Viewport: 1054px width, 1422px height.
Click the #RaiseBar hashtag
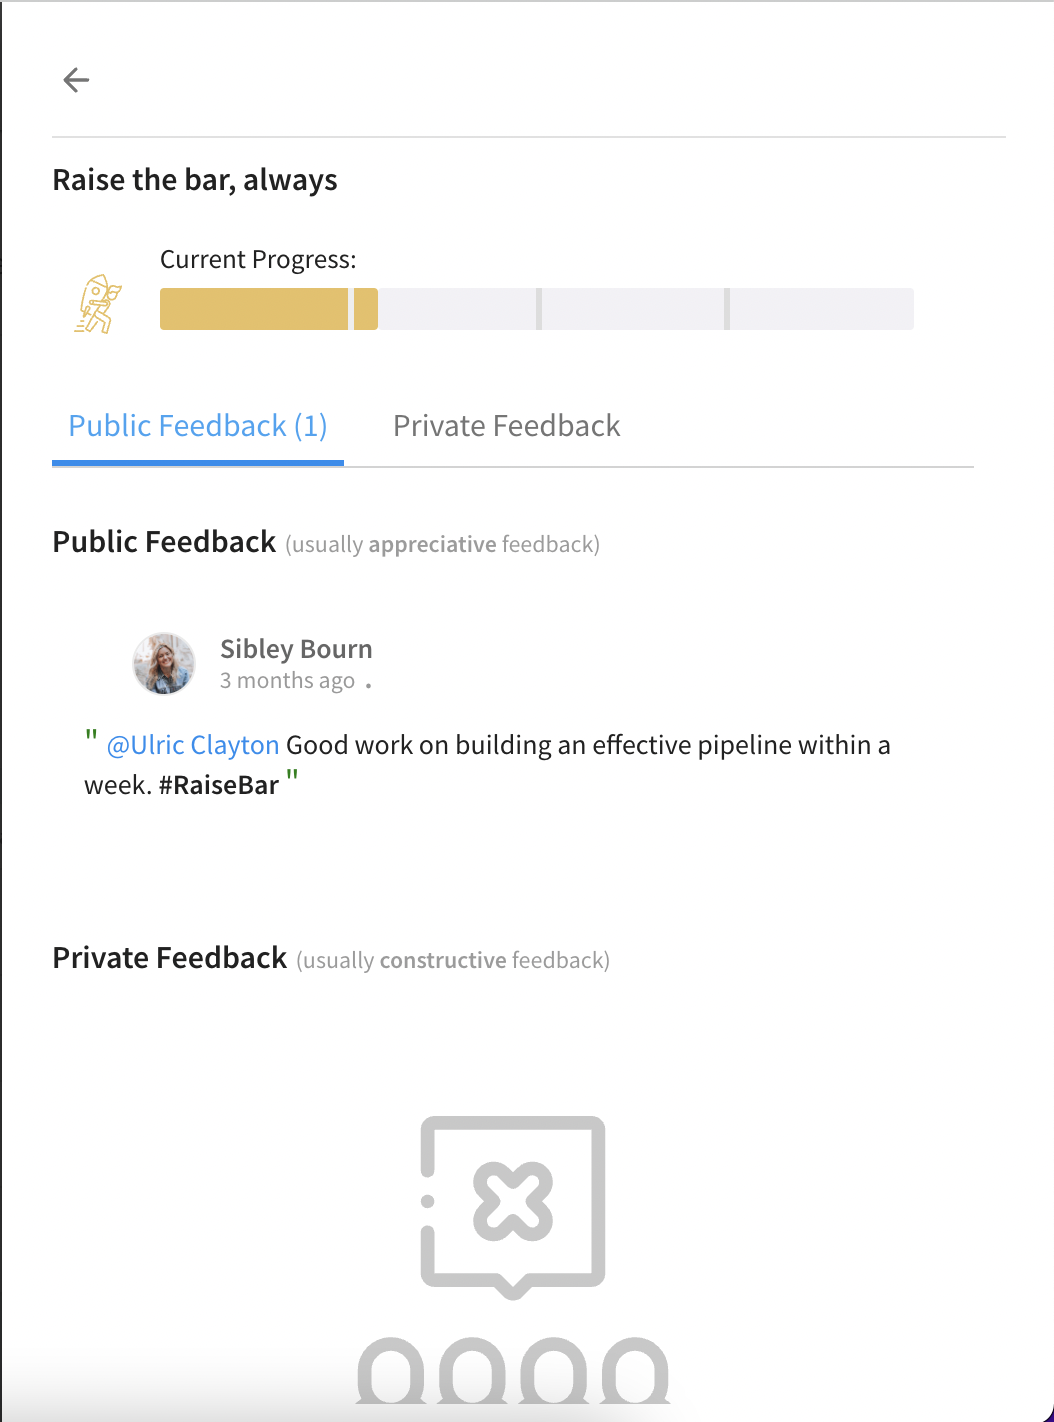click(x=219, y=785)
